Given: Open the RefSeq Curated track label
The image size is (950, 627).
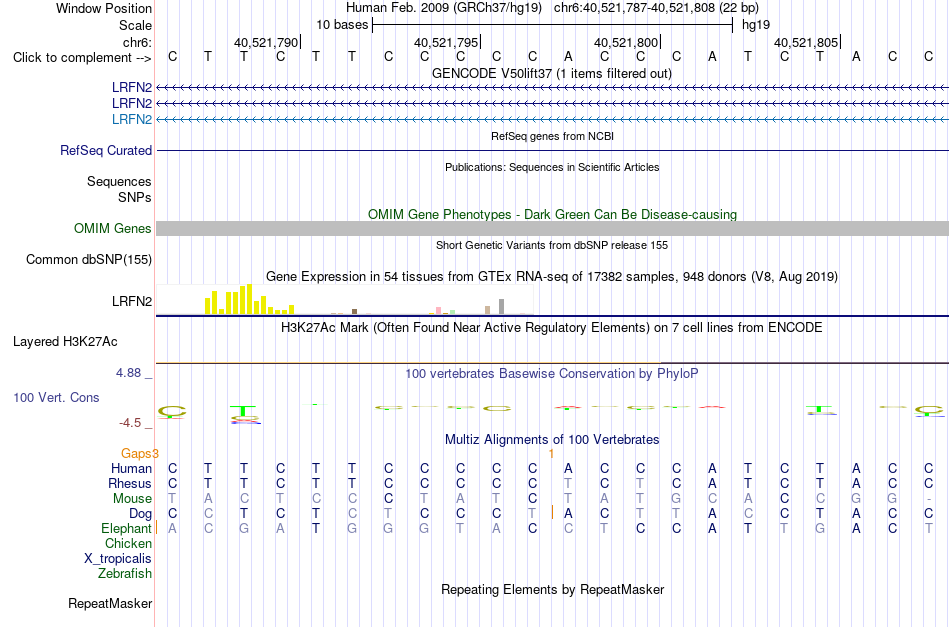Looking at the screenshot, I should pyautogui.click(x=105, y=150).
